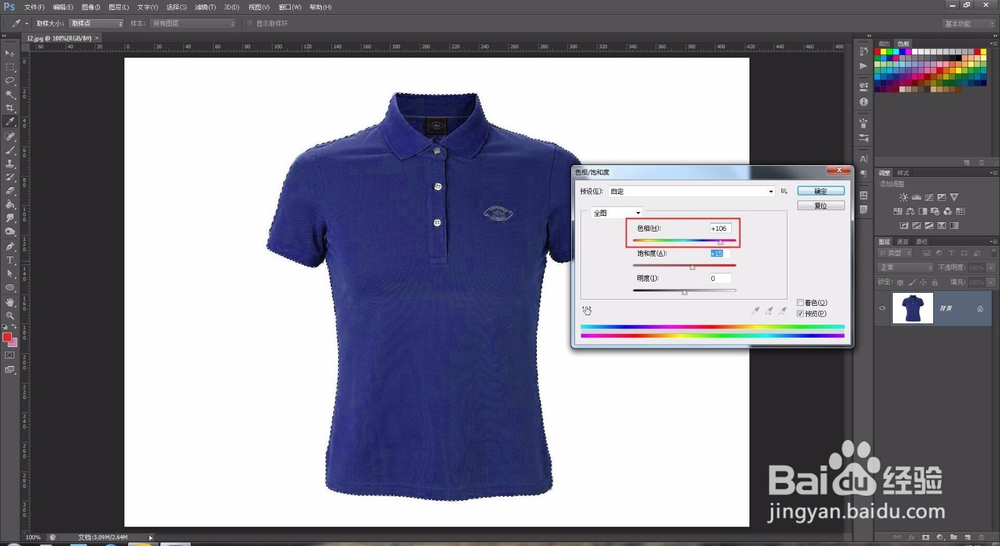
Task: Open the layer blend mode dropdown (正常)
Action: (x=905, y=267)
